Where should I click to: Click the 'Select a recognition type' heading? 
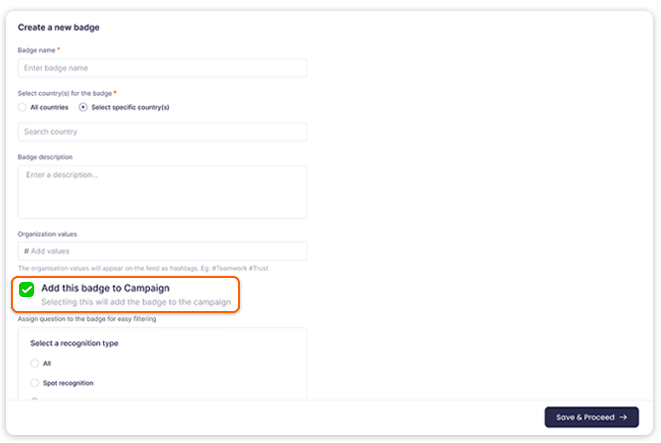[74, 344]
